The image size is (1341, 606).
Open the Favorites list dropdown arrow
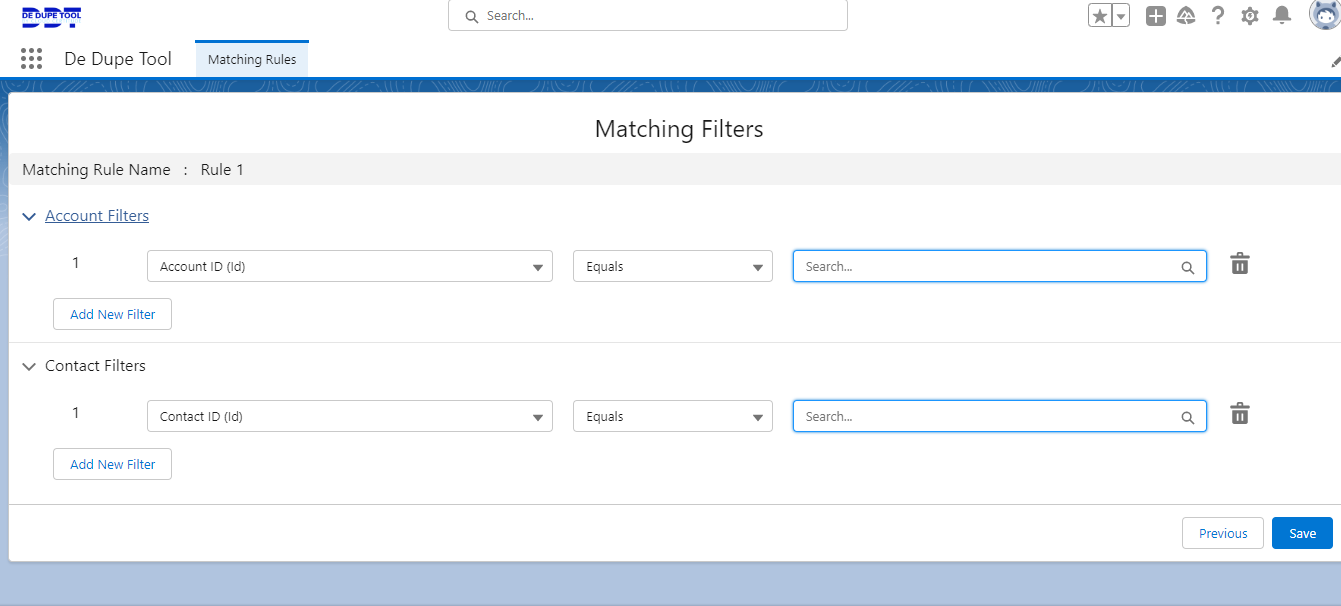click(1121, 16)
